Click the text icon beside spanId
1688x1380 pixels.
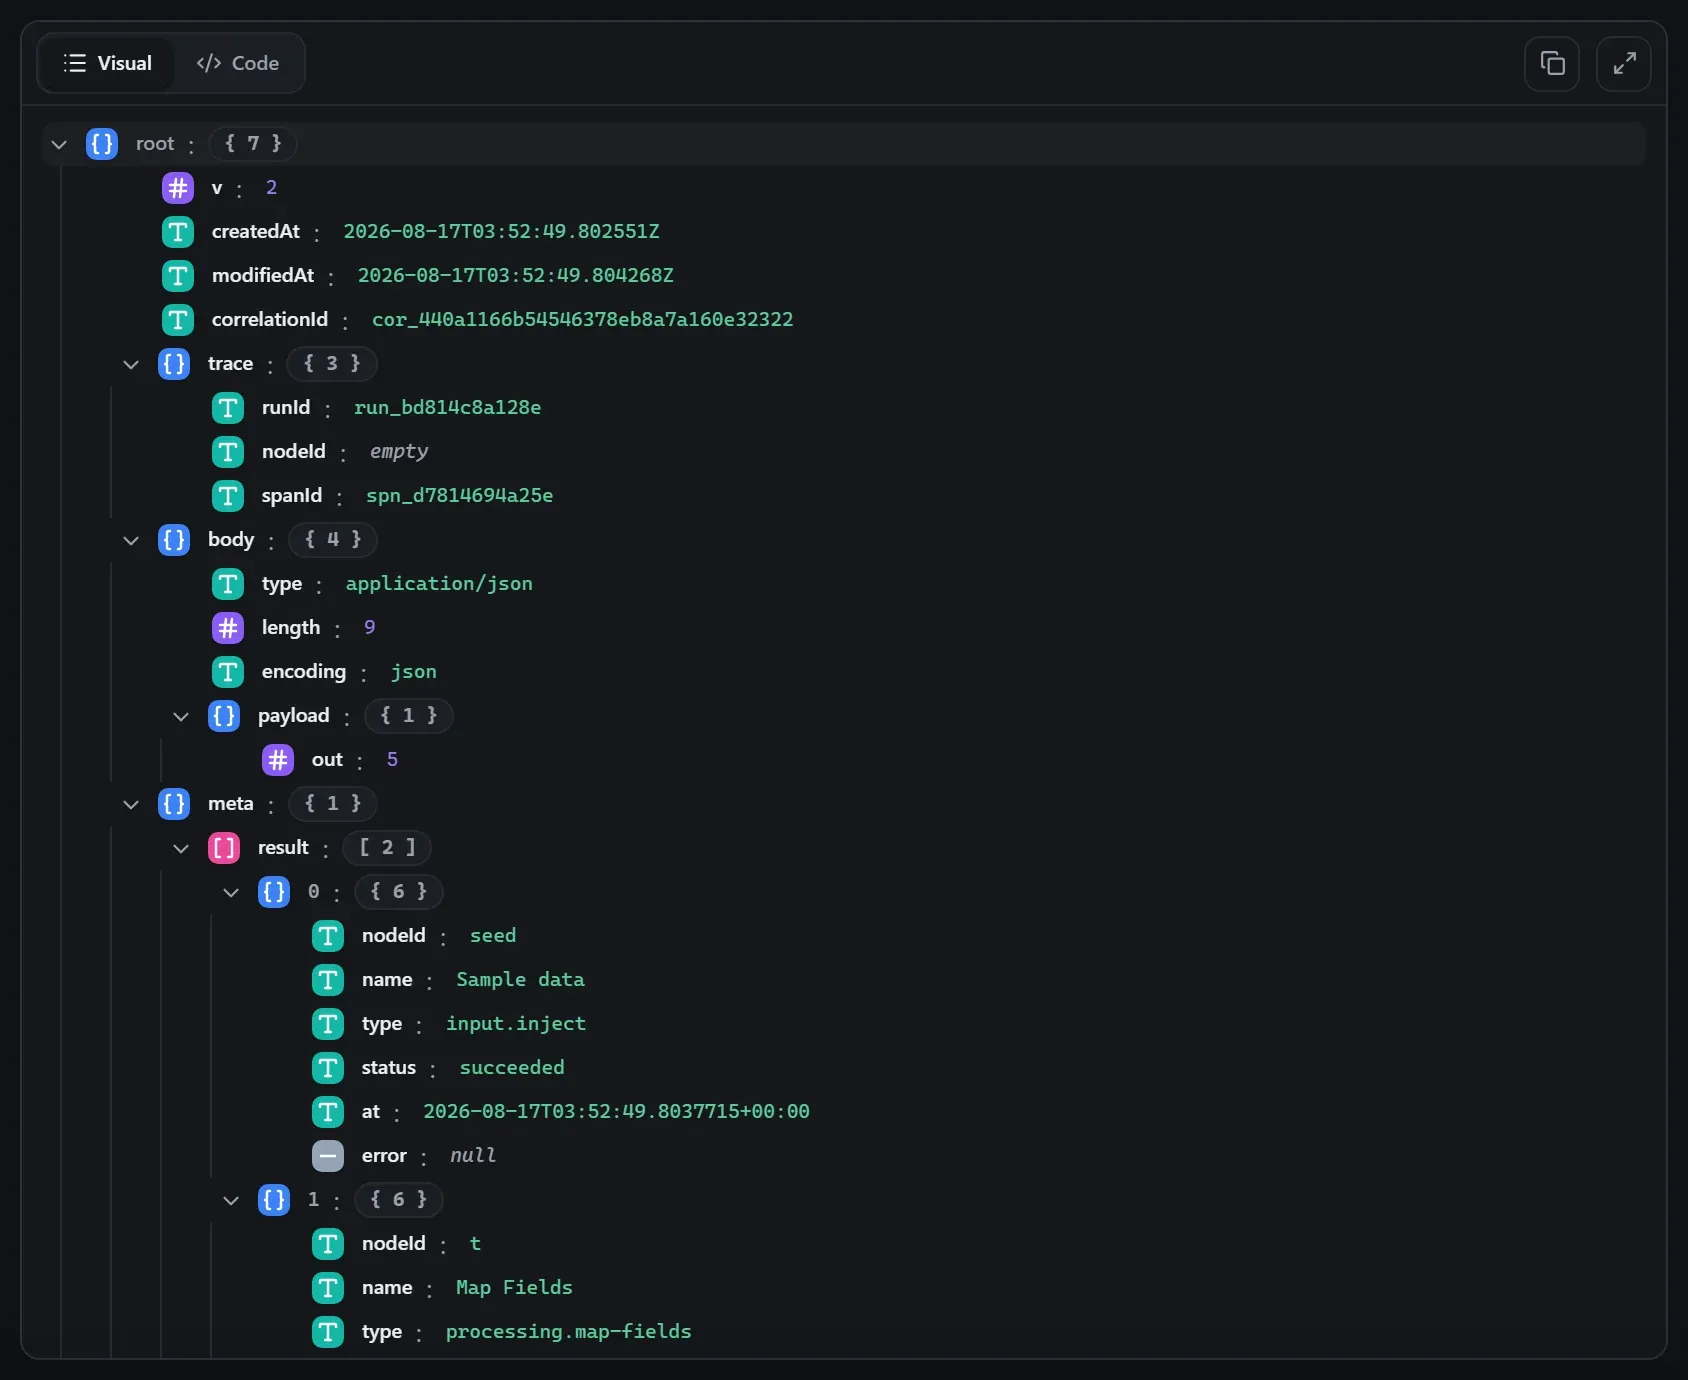tap(228, 496)
